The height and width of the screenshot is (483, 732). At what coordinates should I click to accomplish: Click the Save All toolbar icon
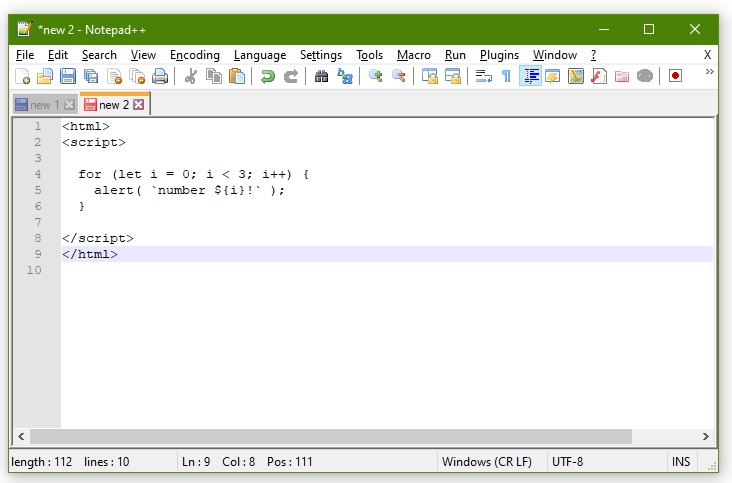(91, 76)
